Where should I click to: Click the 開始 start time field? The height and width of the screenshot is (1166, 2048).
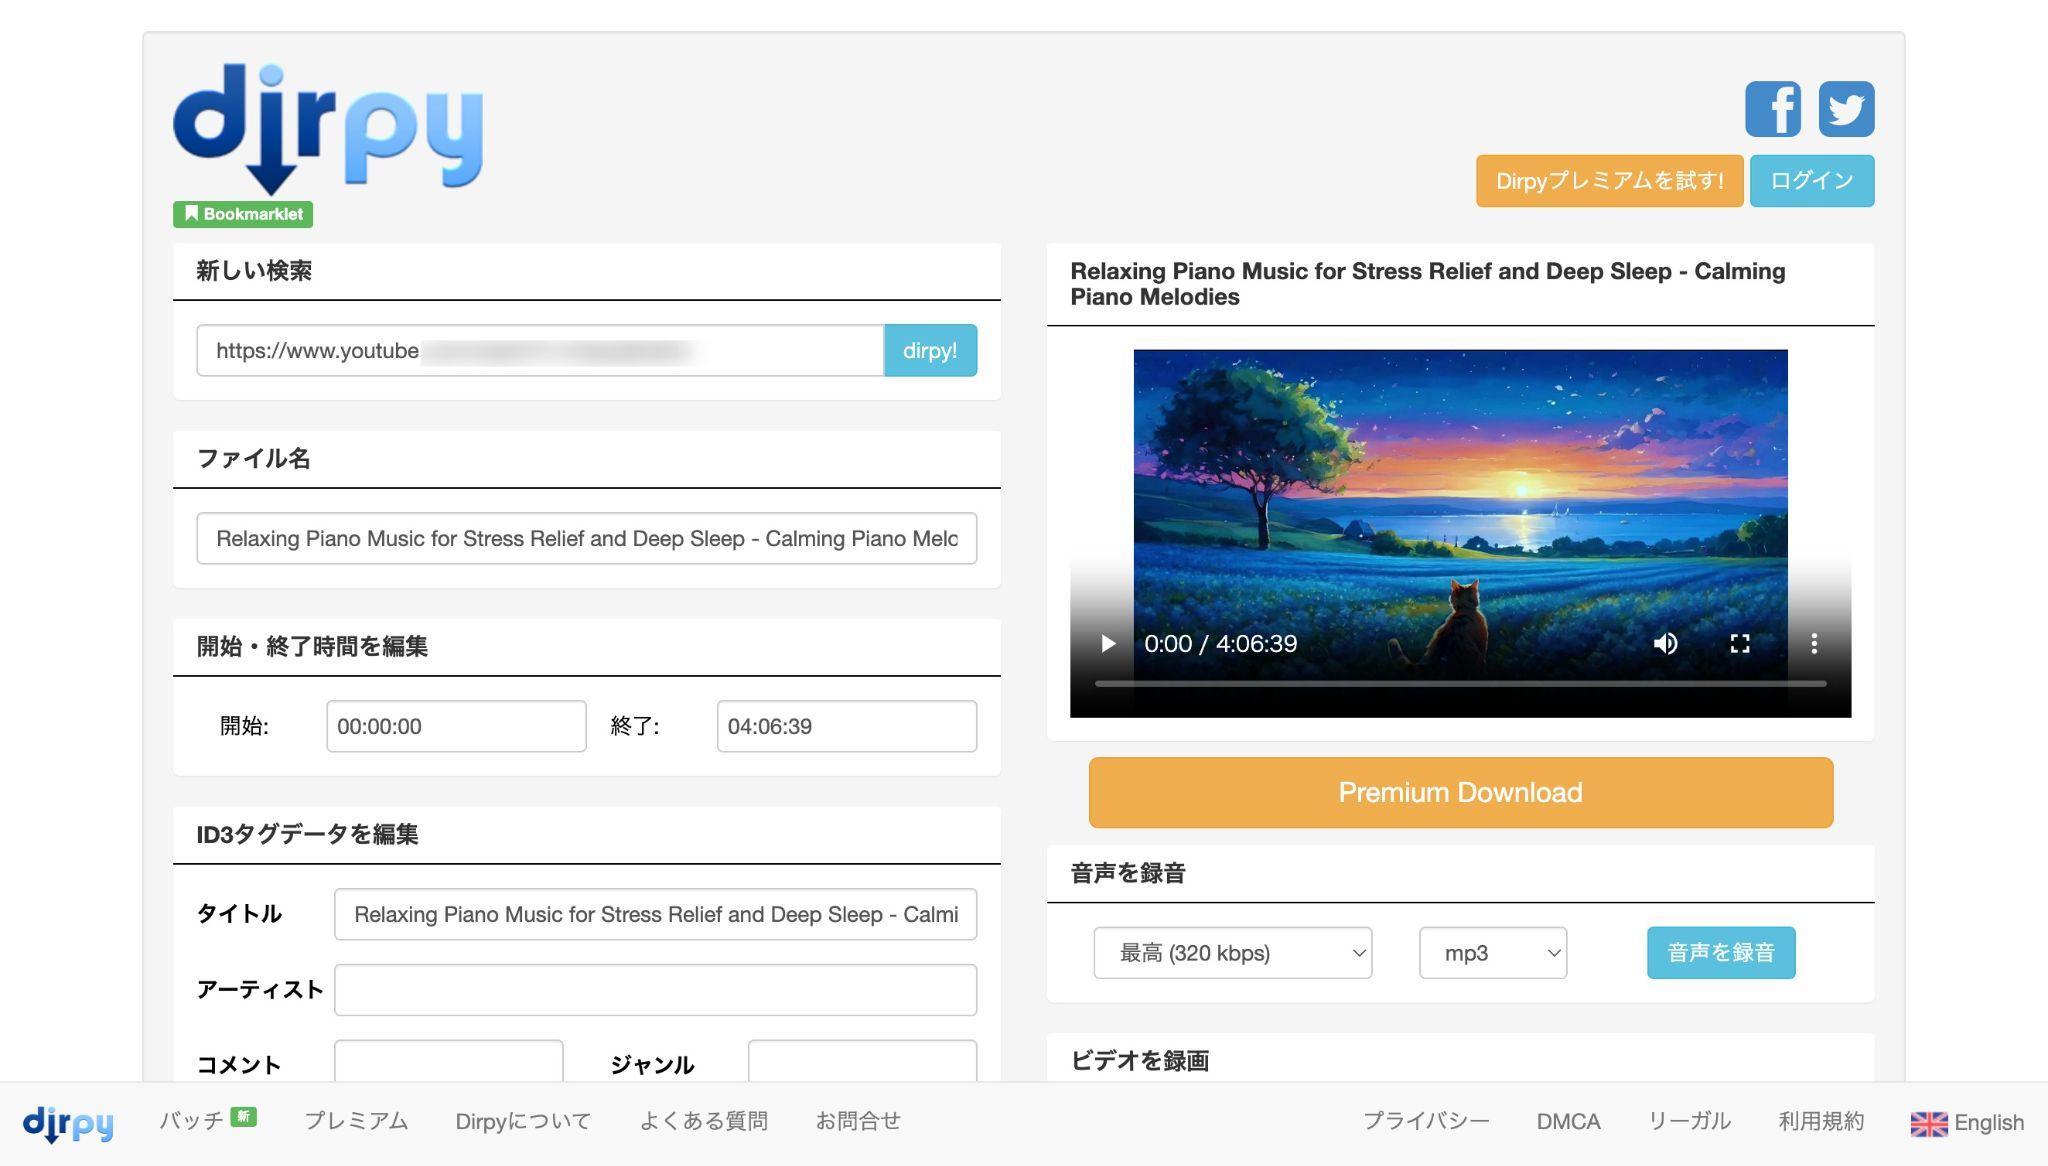[x=456, y=727]
